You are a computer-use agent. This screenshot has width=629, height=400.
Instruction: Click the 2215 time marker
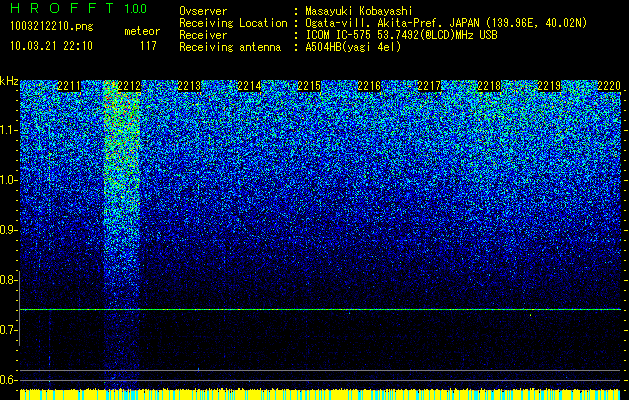click(309, 86)
